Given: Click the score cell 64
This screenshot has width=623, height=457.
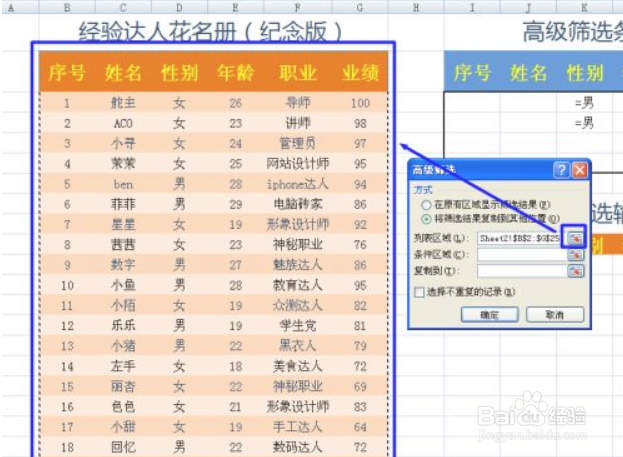Looking at the screenshot, I should click(x=360, y=427).
